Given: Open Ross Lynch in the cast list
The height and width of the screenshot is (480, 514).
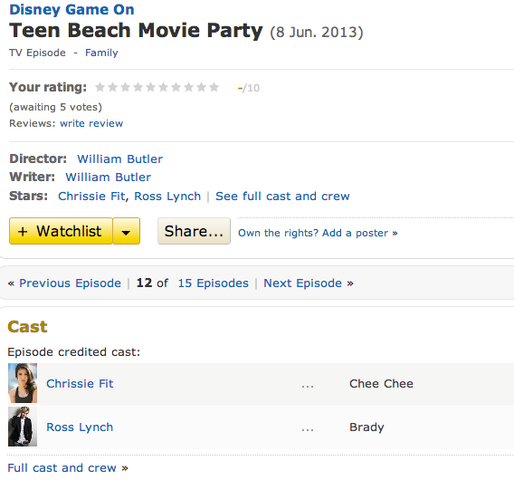Looking at the screenshot, I should point(80,427).
